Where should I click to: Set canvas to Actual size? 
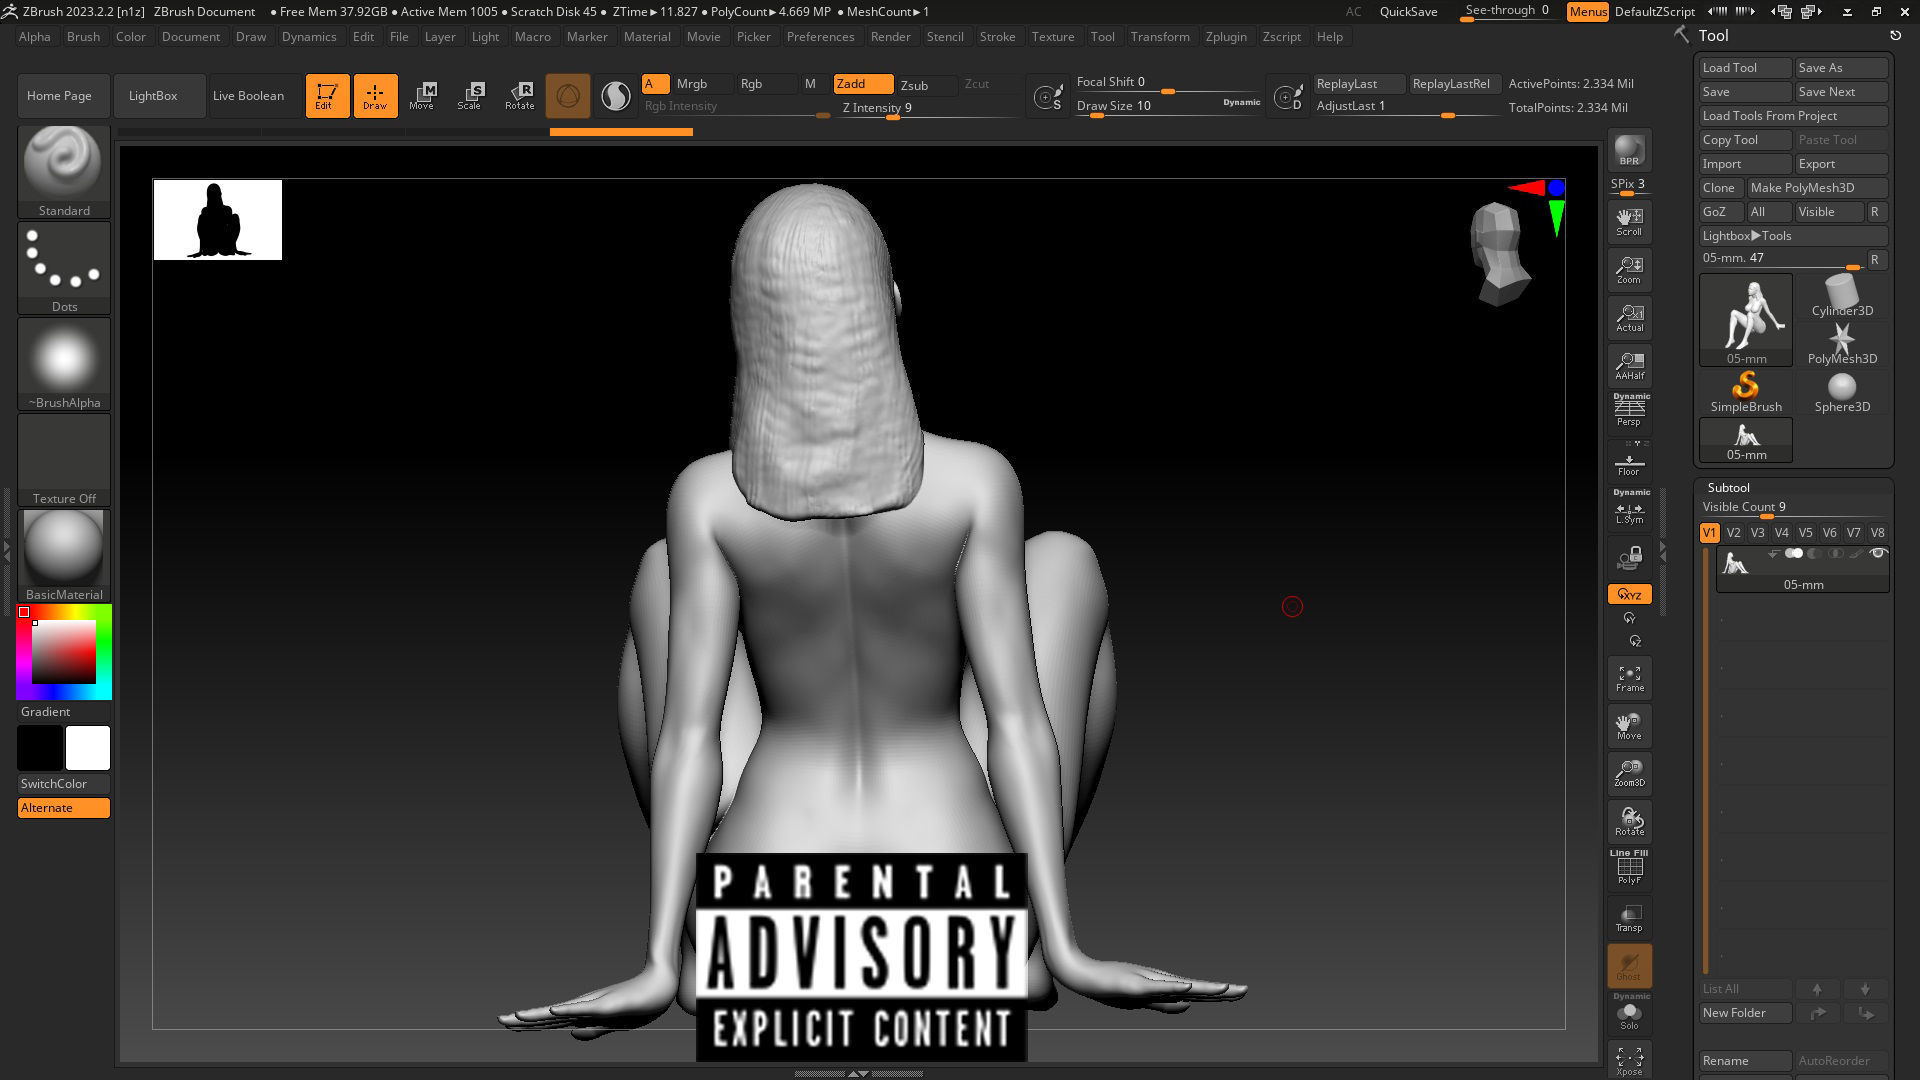coord(1629,318)
